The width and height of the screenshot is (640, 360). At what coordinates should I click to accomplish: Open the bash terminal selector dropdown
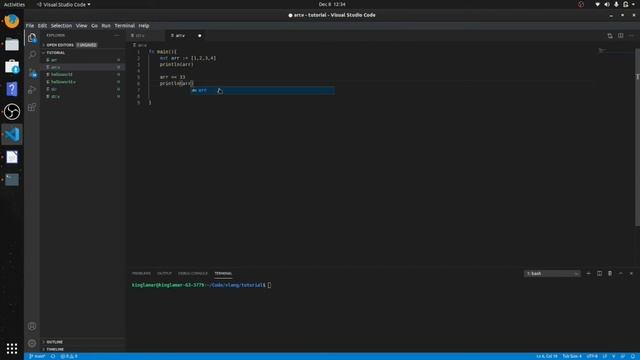(x=552, y=273)
